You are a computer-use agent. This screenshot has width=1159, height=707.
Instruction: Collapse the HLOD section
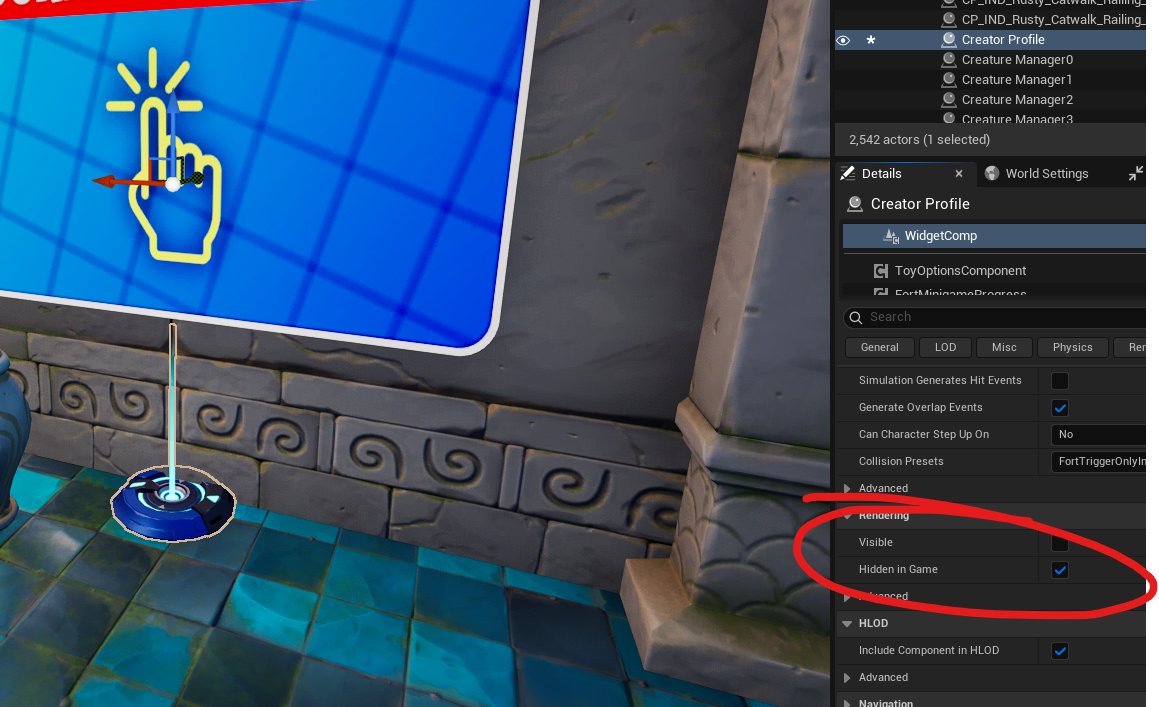pyautogui.click(x=847, y=623)
